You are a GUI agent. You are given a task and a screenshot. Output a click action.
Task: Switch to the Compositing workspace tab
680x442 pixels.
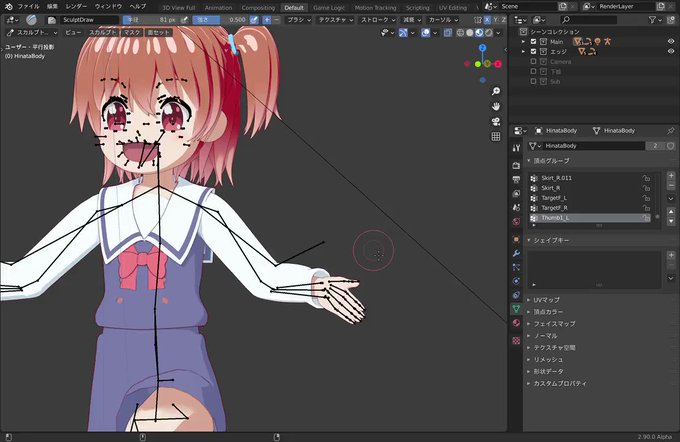258,8
